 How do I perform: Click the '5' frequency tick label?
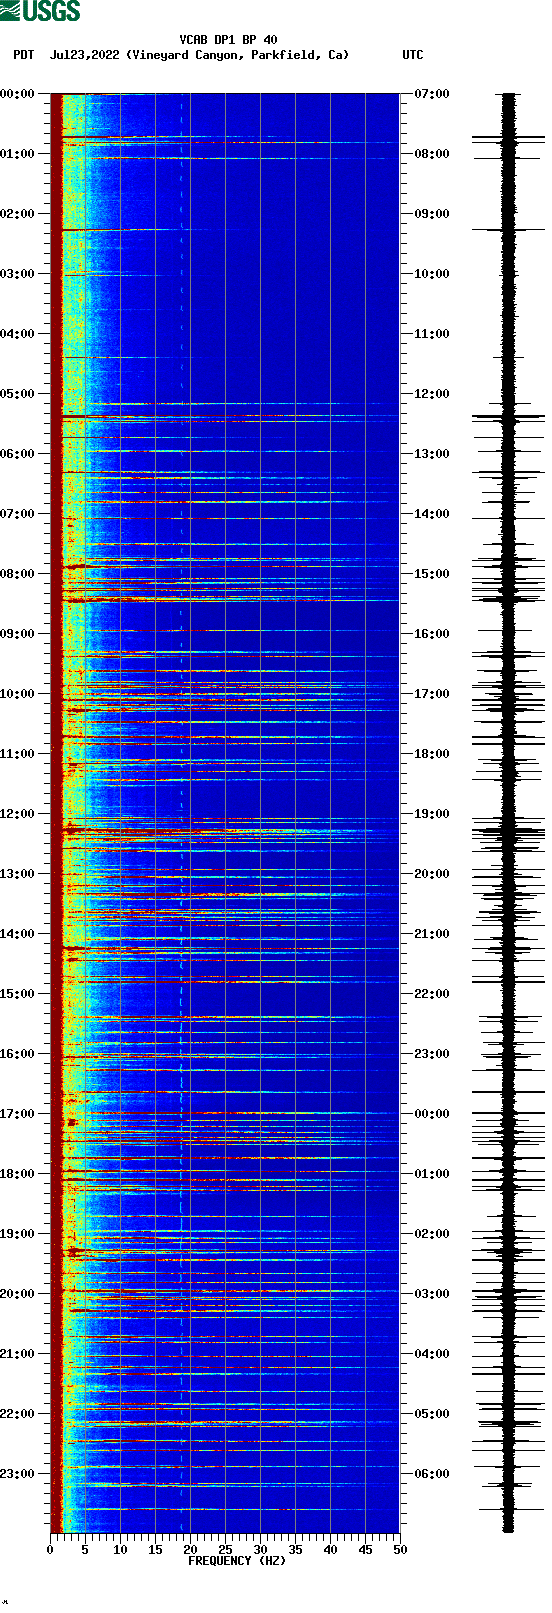click(85, 1550)
